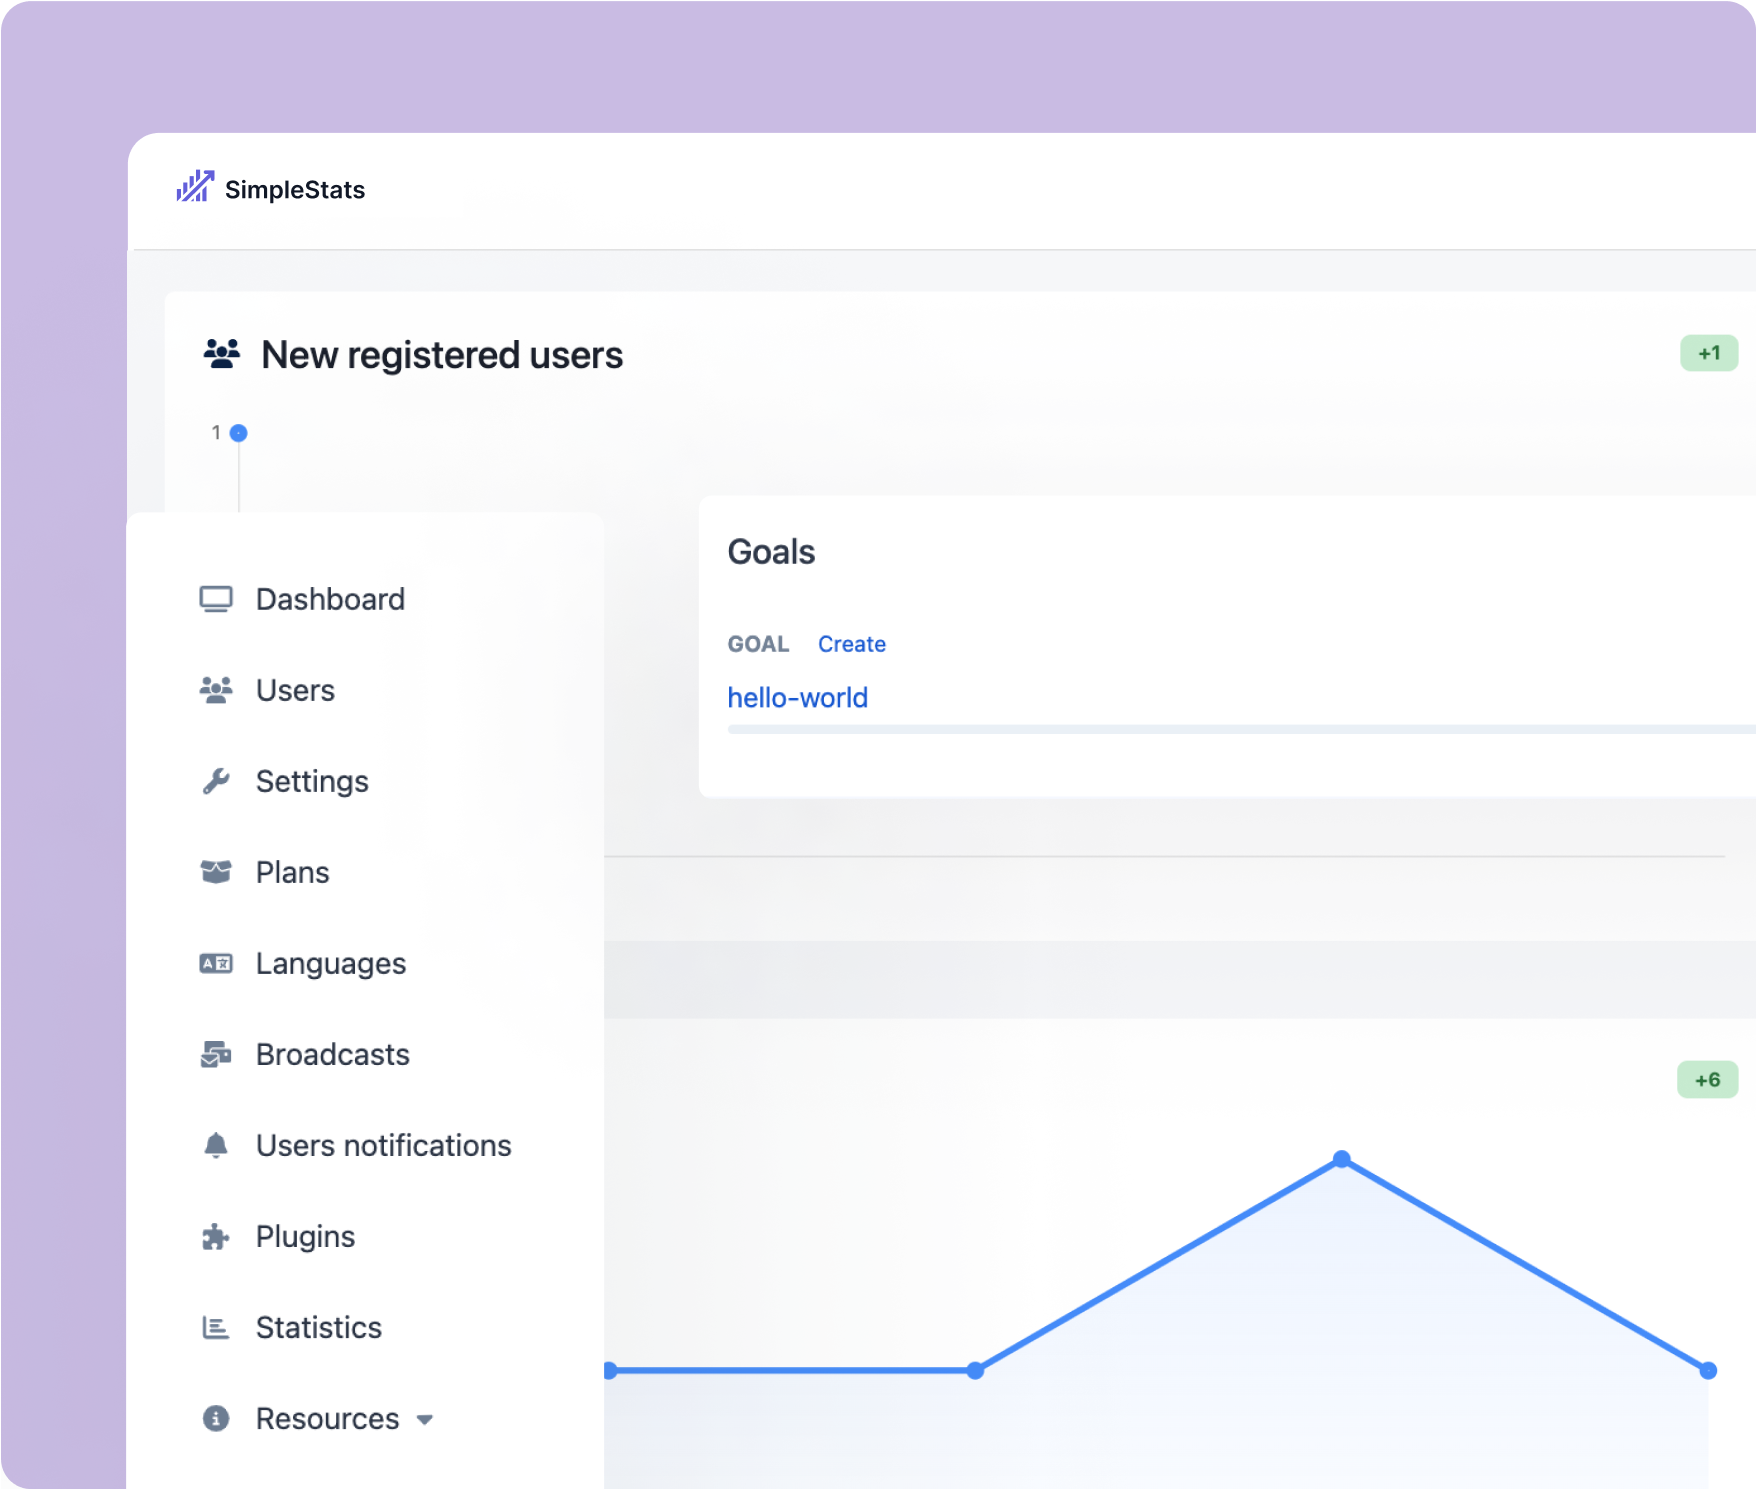Screen dimensions: 1756x1489
Task: Click the Dashboard monitor icon
Action: tap(216, 599)
